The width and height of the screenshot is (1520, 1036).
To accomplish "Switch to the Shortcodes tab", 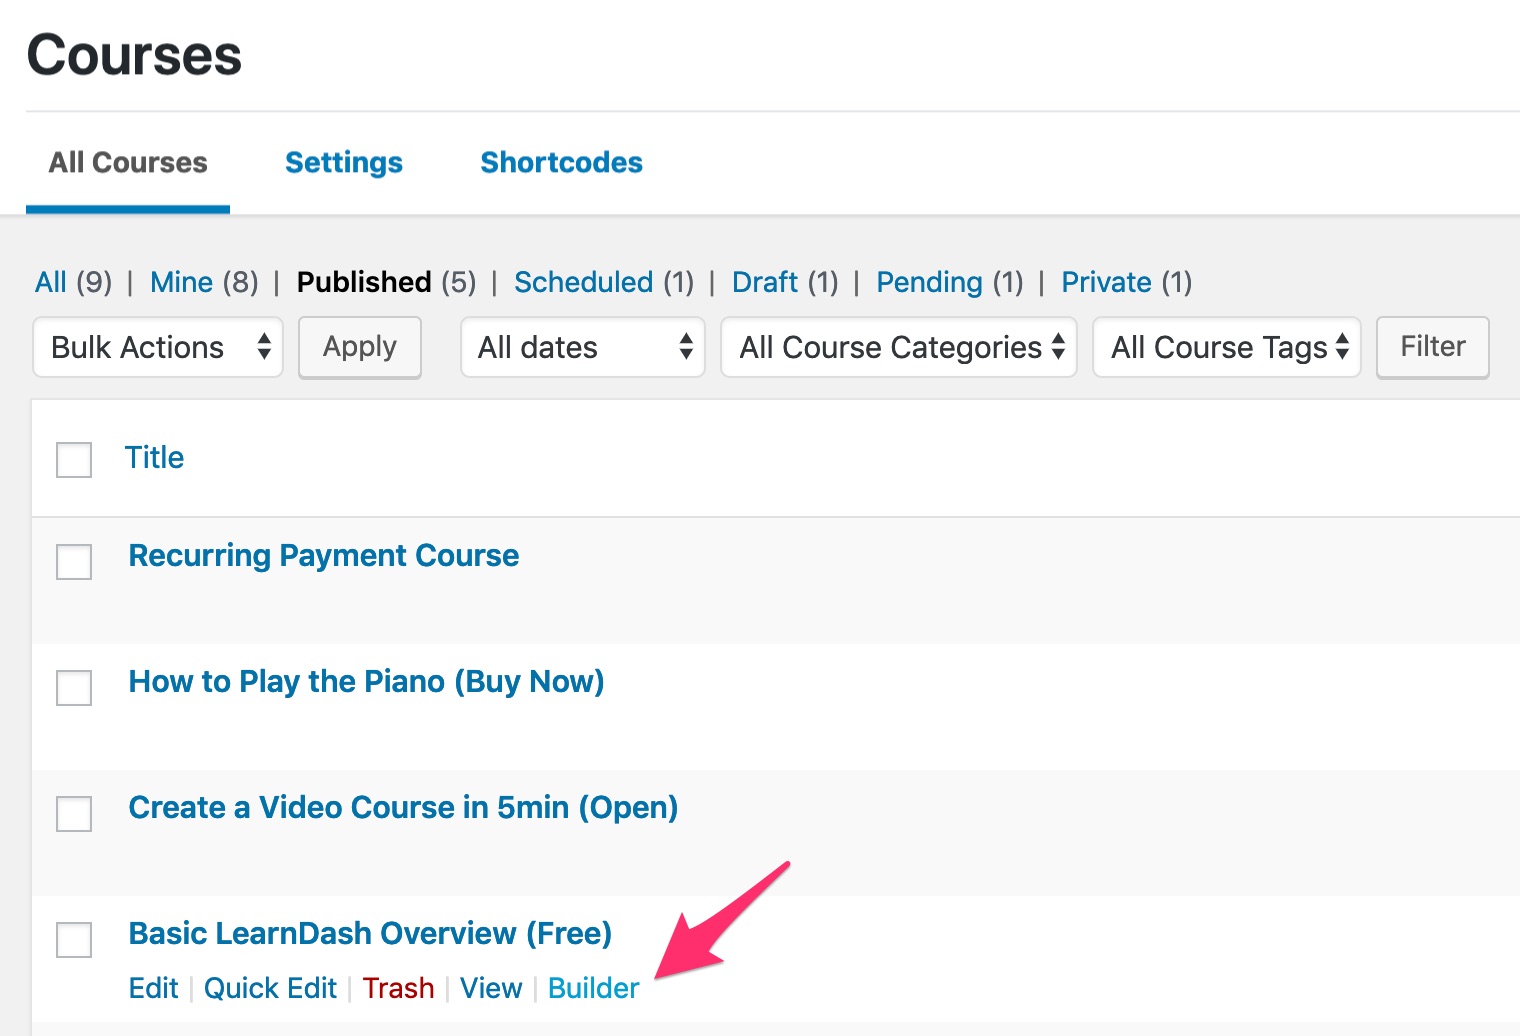I will [x=561, y=162].
